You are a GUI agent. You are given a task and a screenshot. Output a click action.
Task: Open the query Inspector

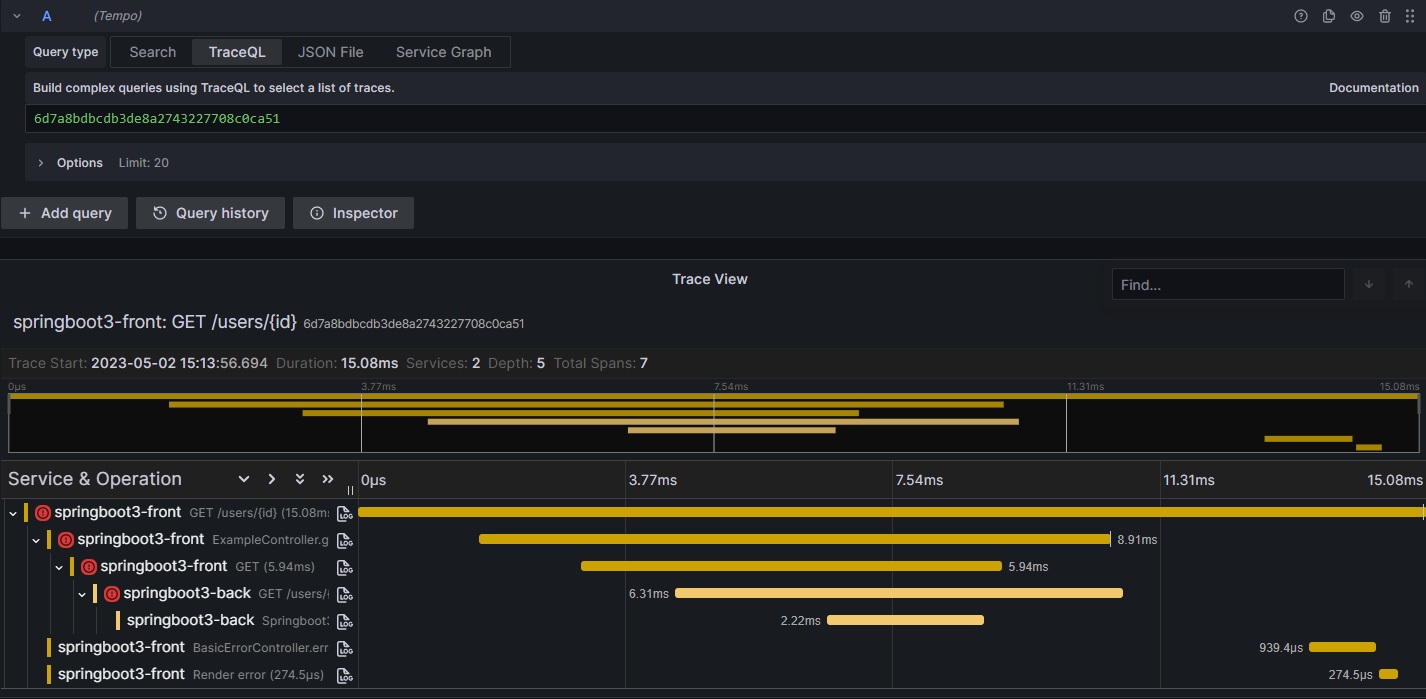[353, 213]
